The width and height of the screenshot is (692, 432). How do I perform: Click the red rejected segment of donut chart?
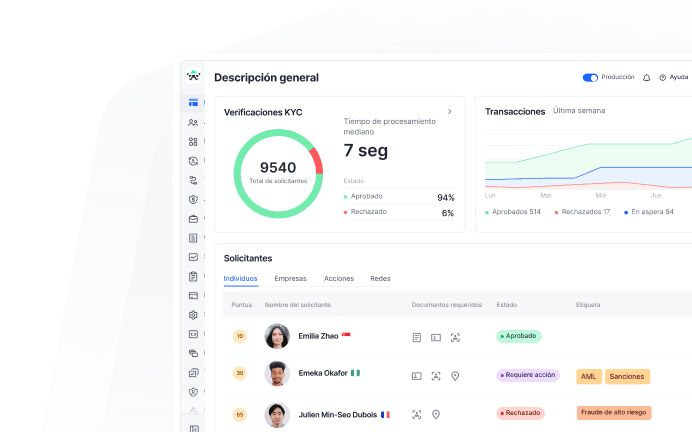coord(316,160)
